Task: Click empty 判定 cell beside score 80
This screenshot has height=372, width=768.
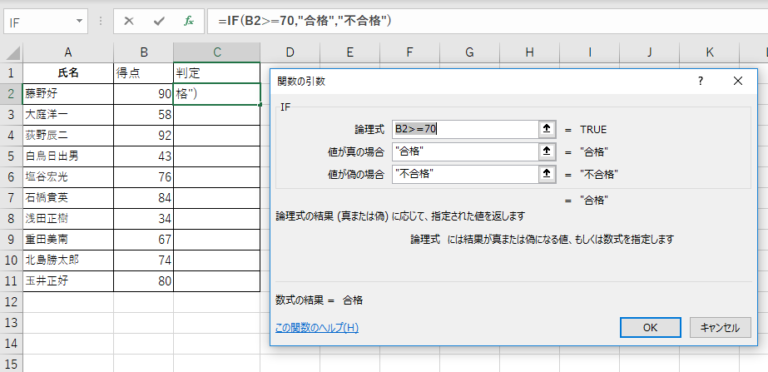Action: tap(217, 281)
